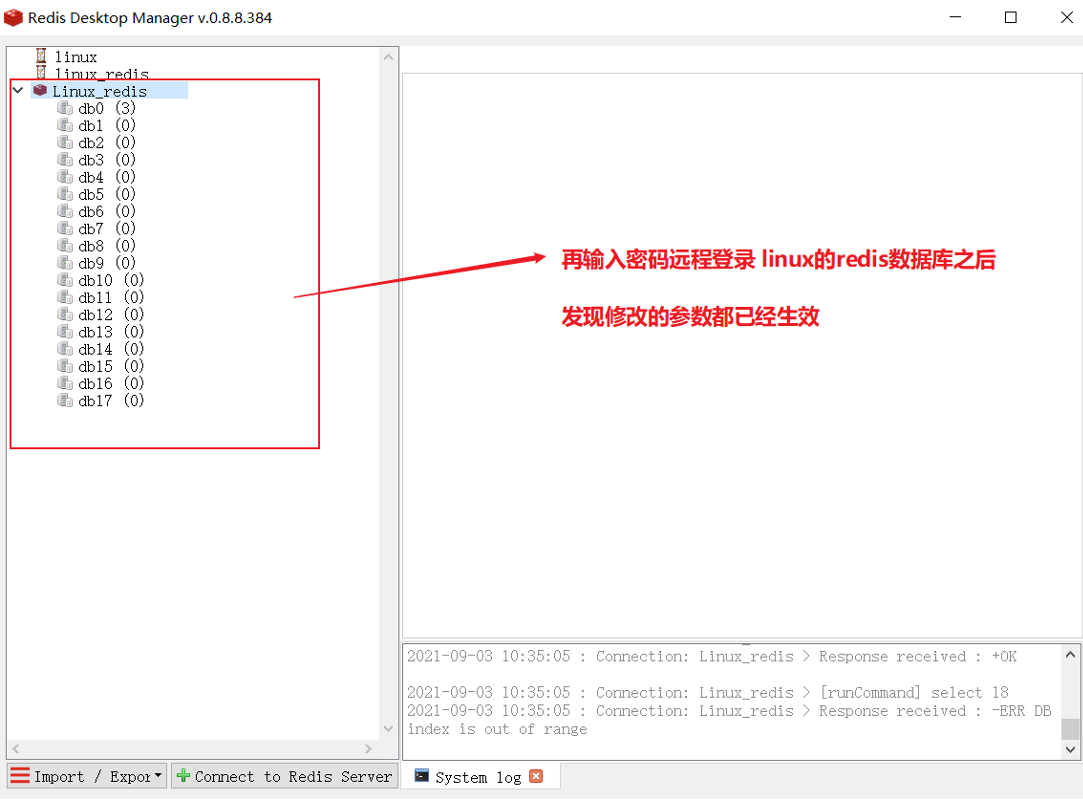The image size is (1083, 809).
Task: Click the db17 database icon
Action: point(65,401)
